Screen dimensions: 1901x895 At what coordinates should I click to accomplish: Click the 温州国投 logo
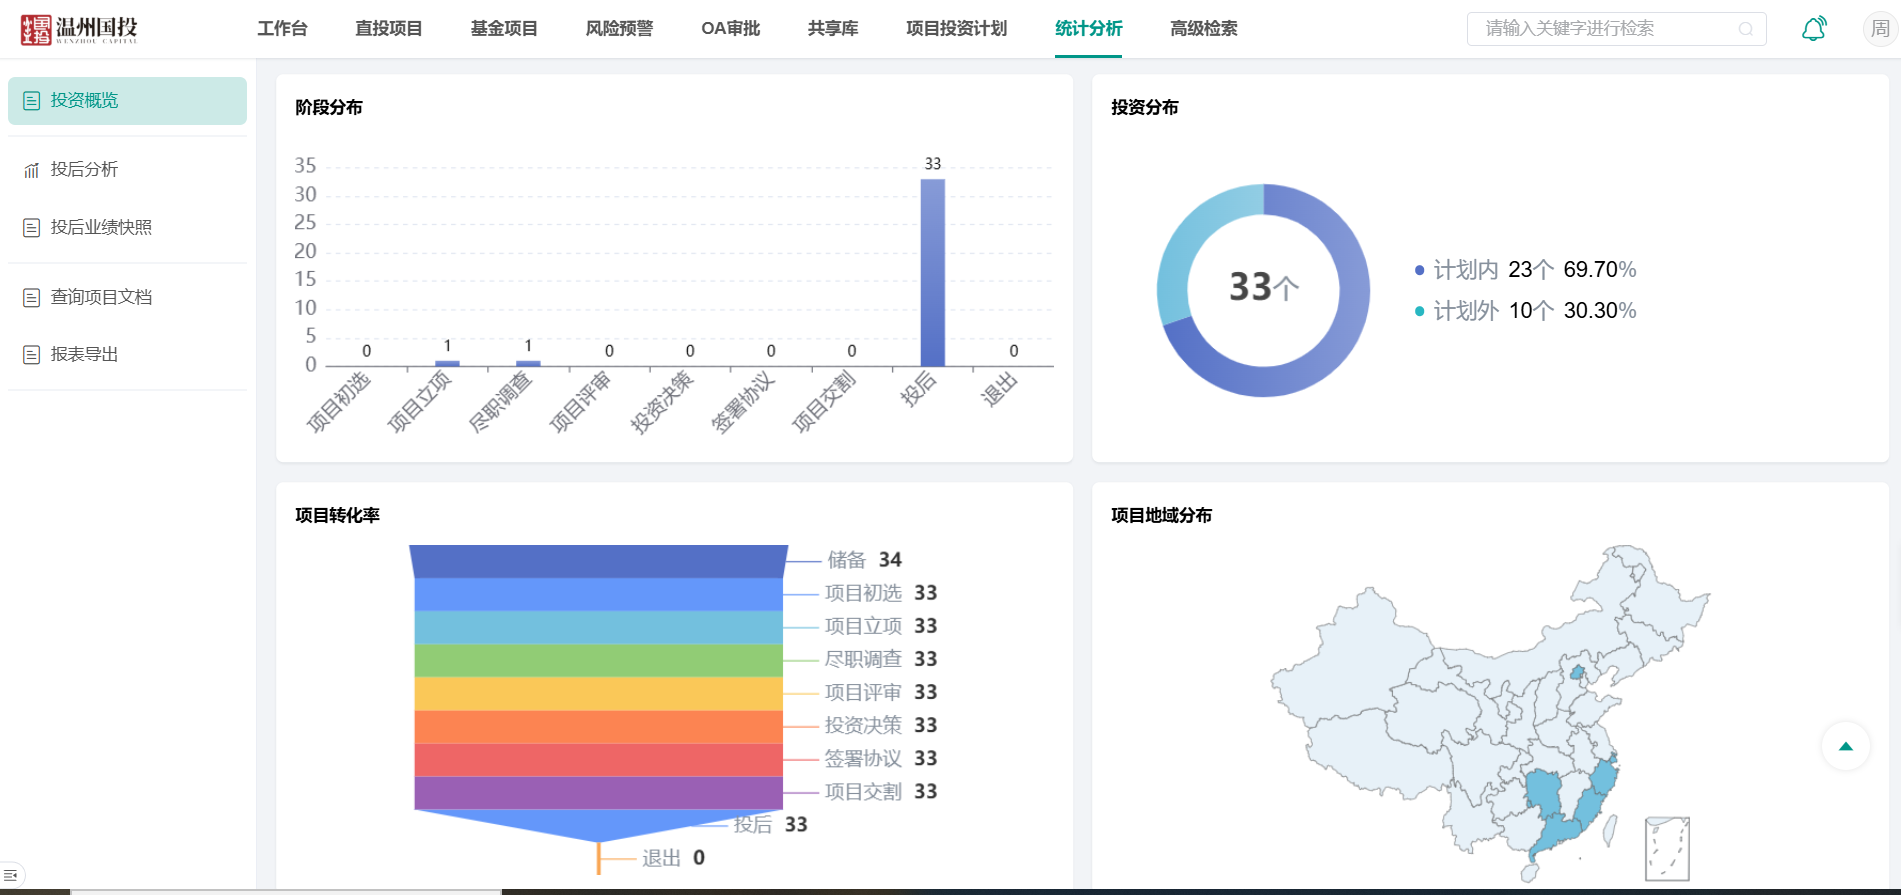pos(79,29)
